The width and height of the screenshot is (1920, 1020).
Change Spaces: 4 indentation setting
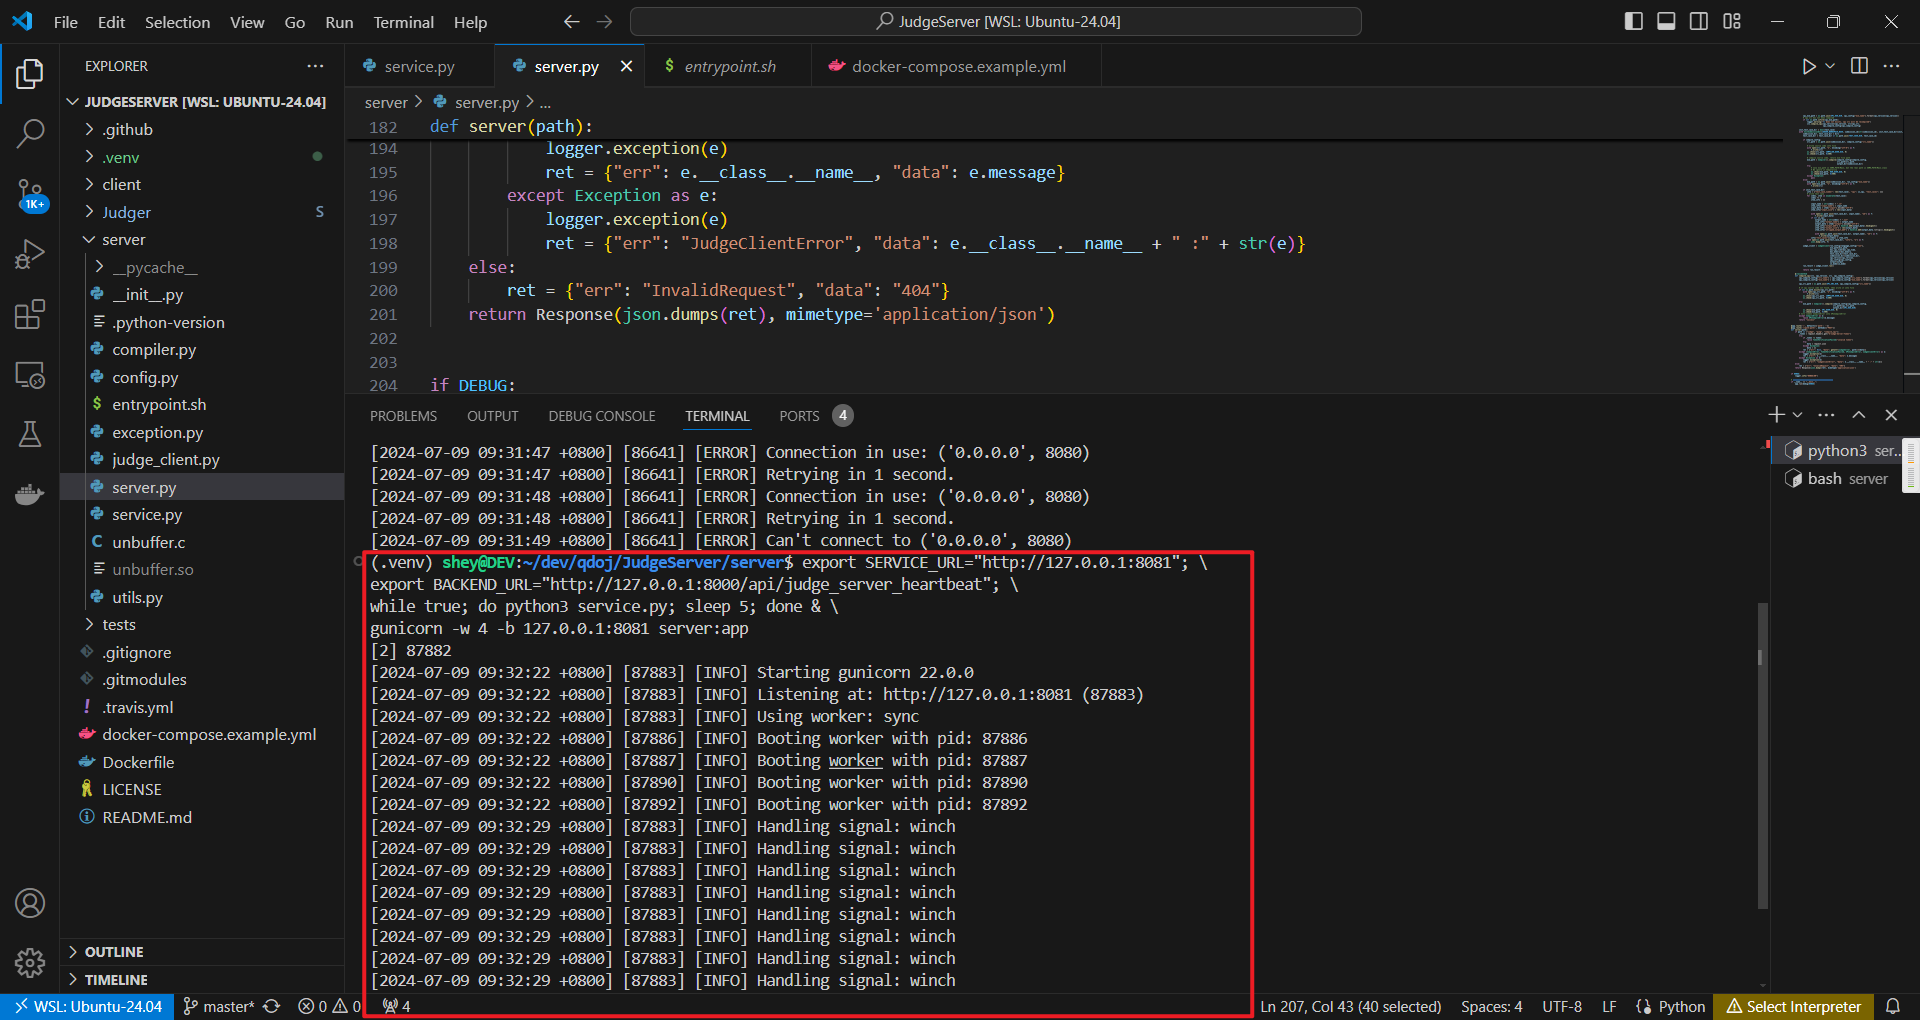coord(1491,1007)
